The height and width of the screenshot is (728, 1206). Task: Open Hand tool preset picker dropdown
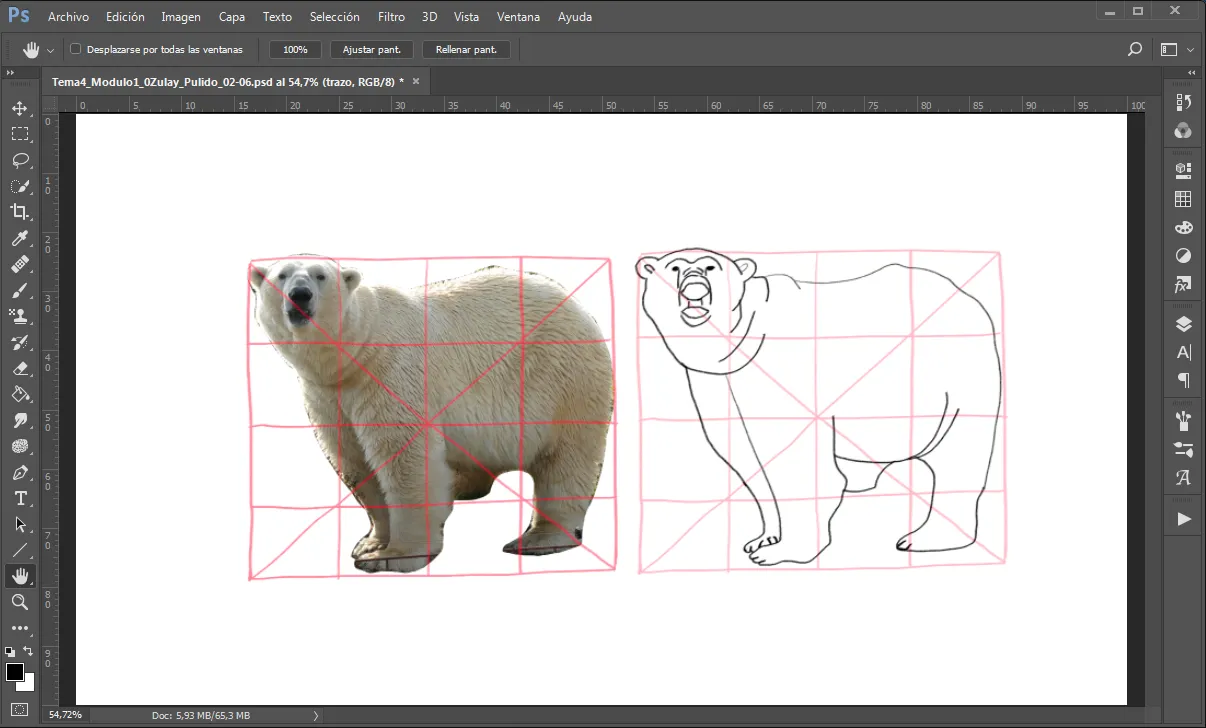click(50, 50)
